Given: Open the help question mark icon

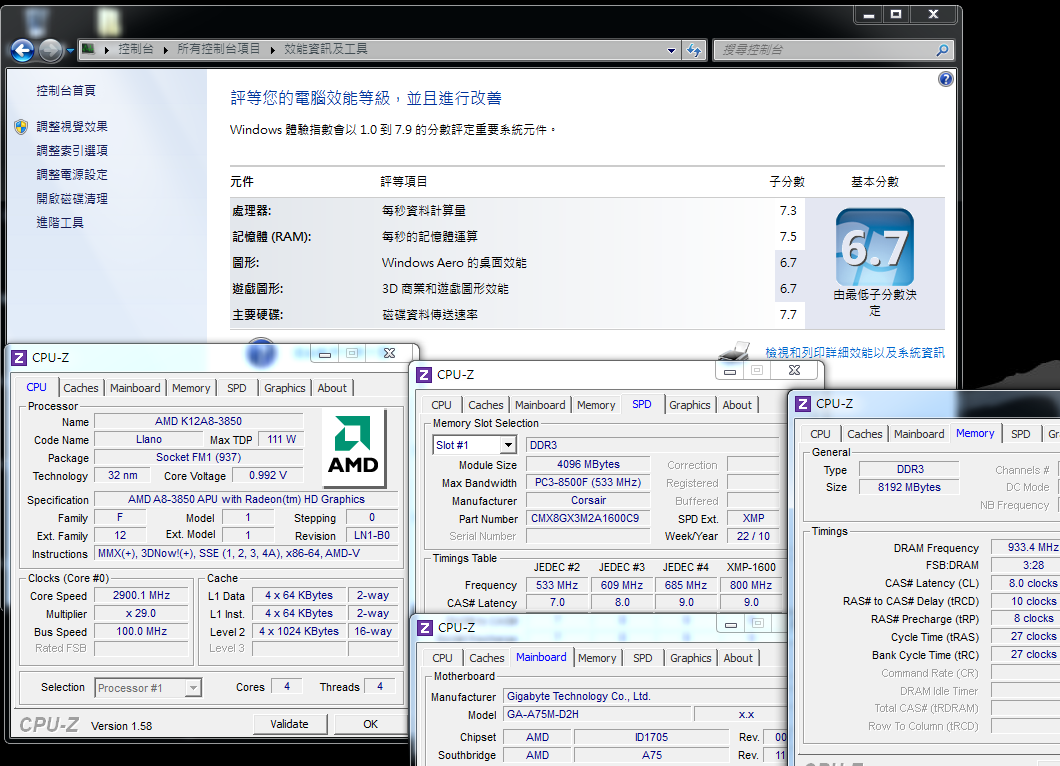Looking at the screenshot, I should coord(946,79).
